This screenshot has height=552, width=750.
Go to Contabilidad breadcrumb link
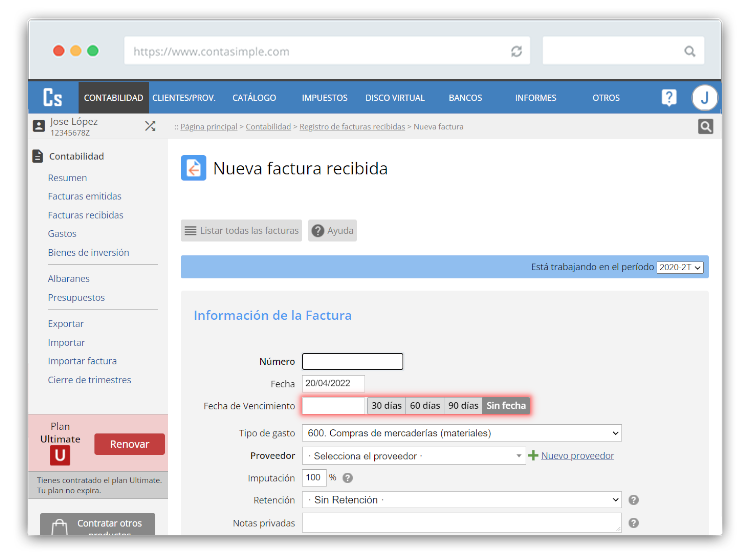tap(268, 127)
